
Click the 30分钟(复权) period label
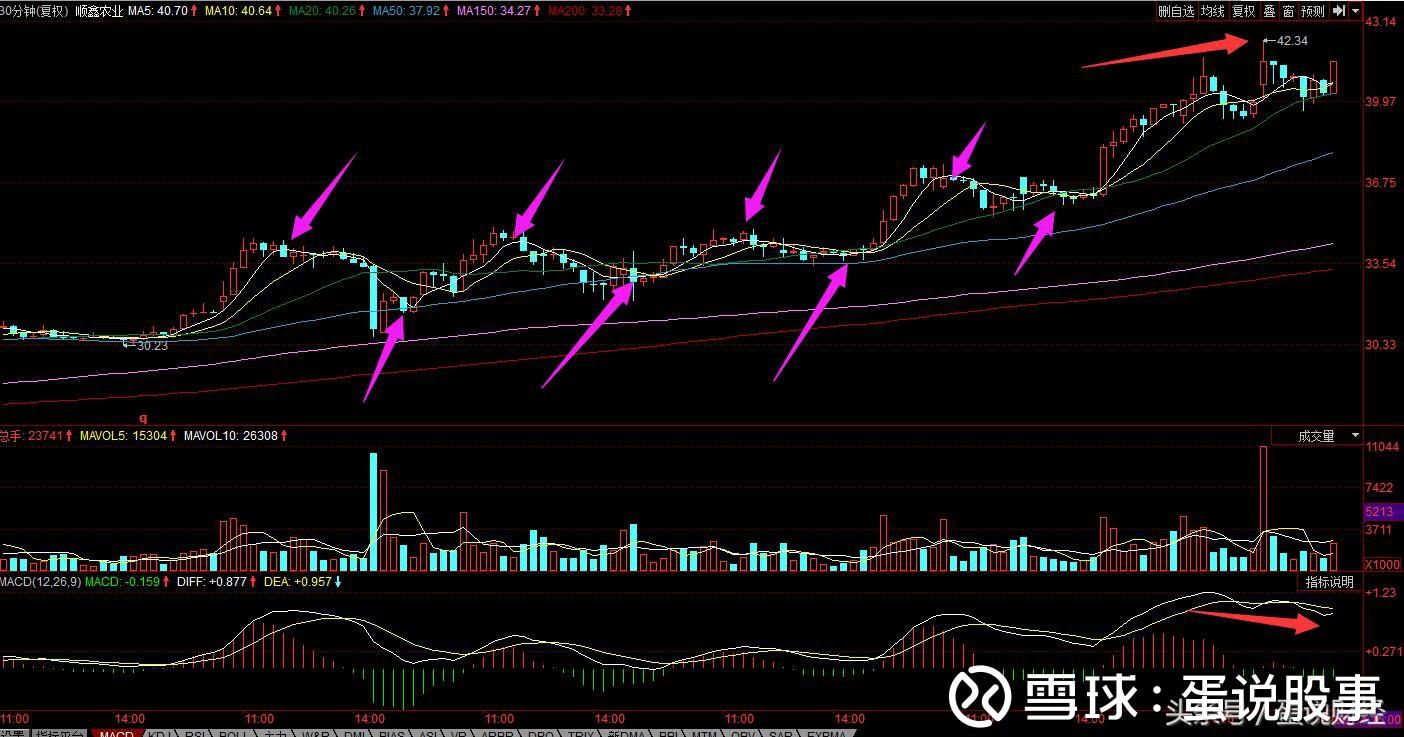click(35, 11)
